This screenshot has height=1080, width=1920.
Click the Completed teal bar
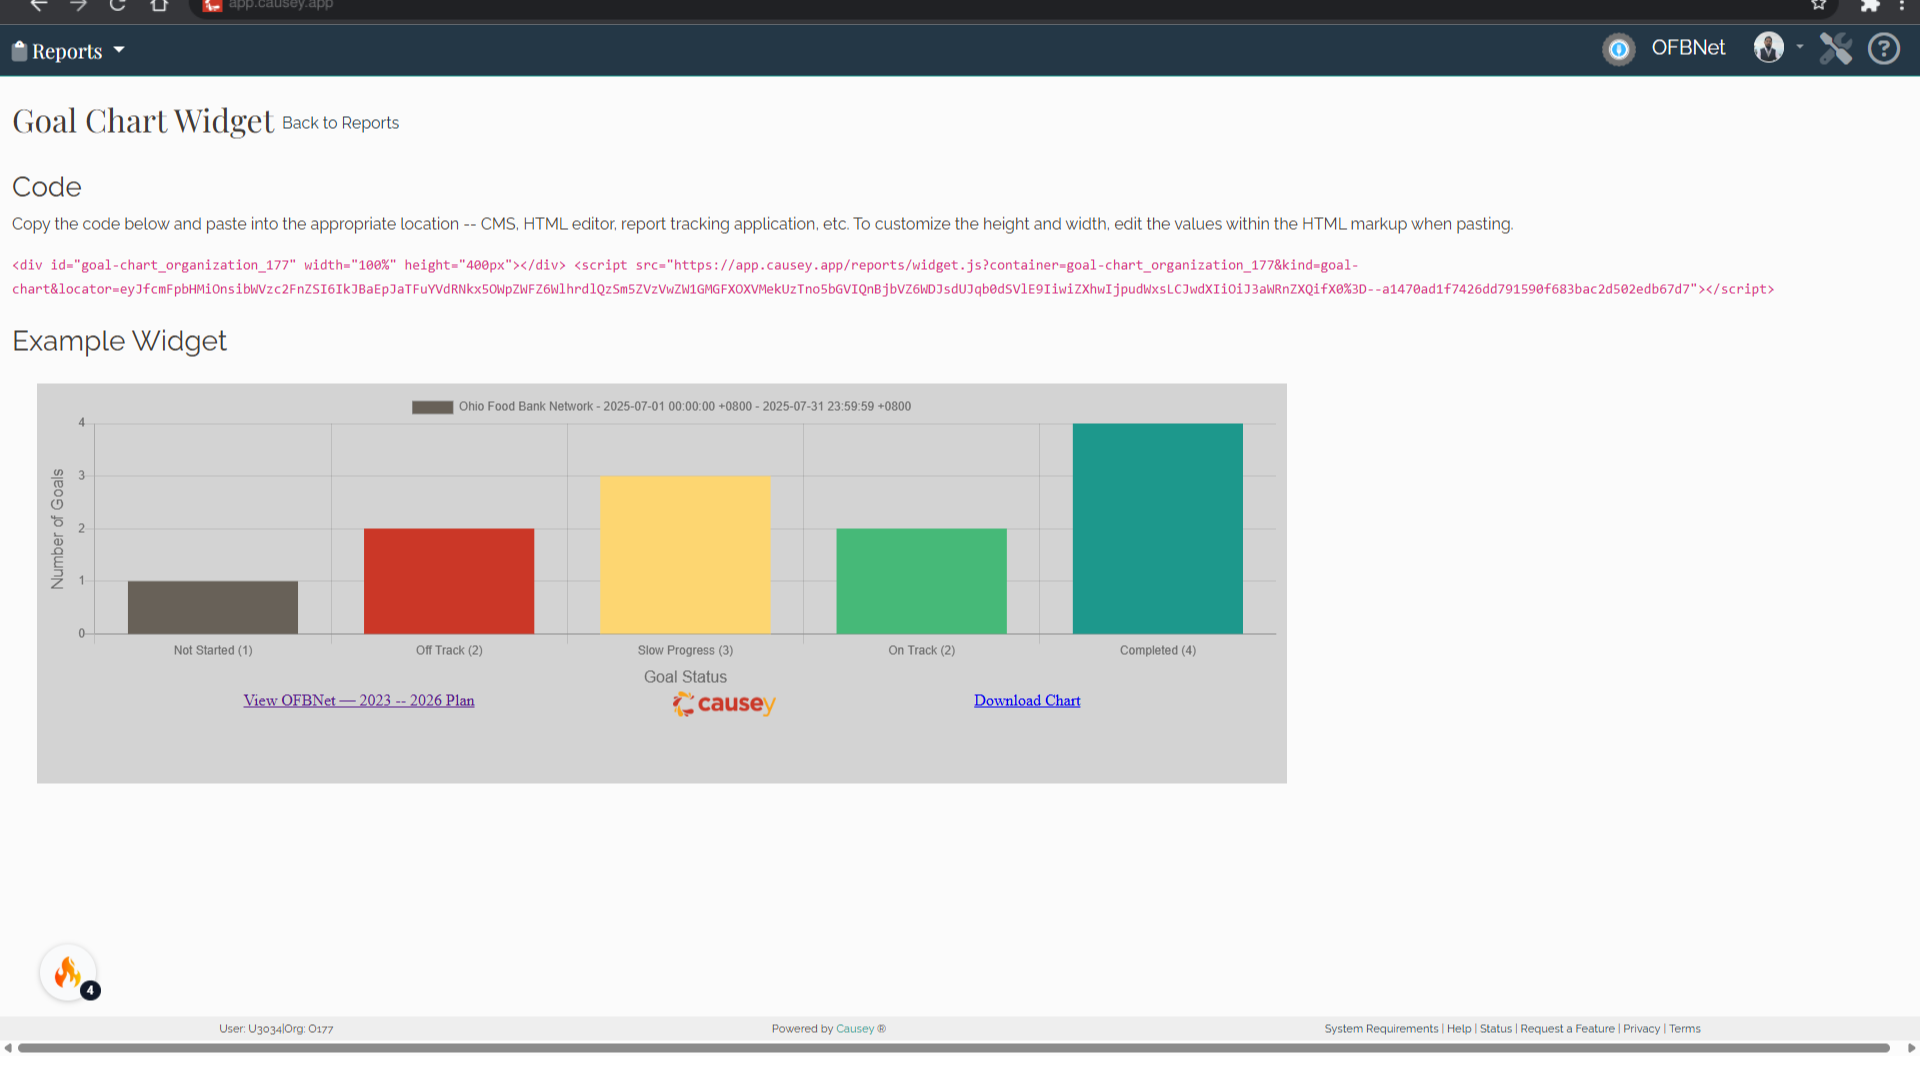pos(1158,528)
